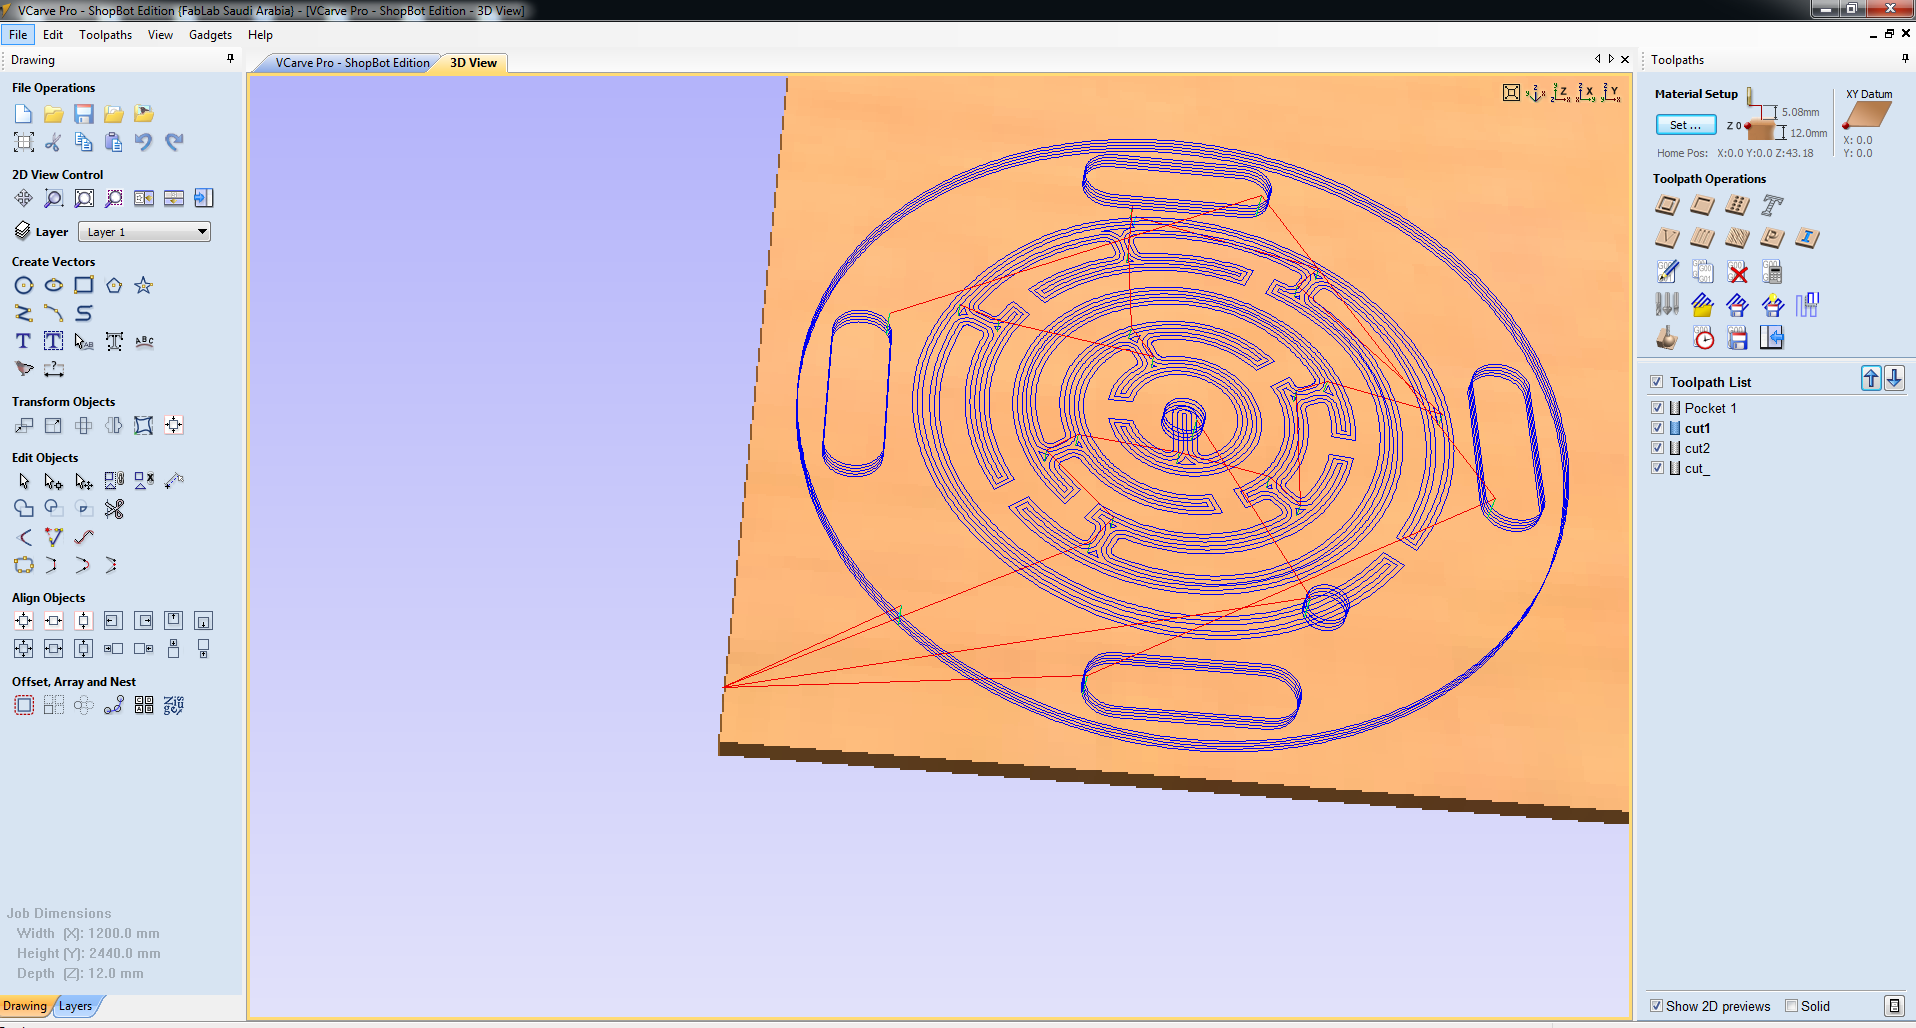
Task: Open the Drilling toolpath tool
Action: (x=1736, y=205)
